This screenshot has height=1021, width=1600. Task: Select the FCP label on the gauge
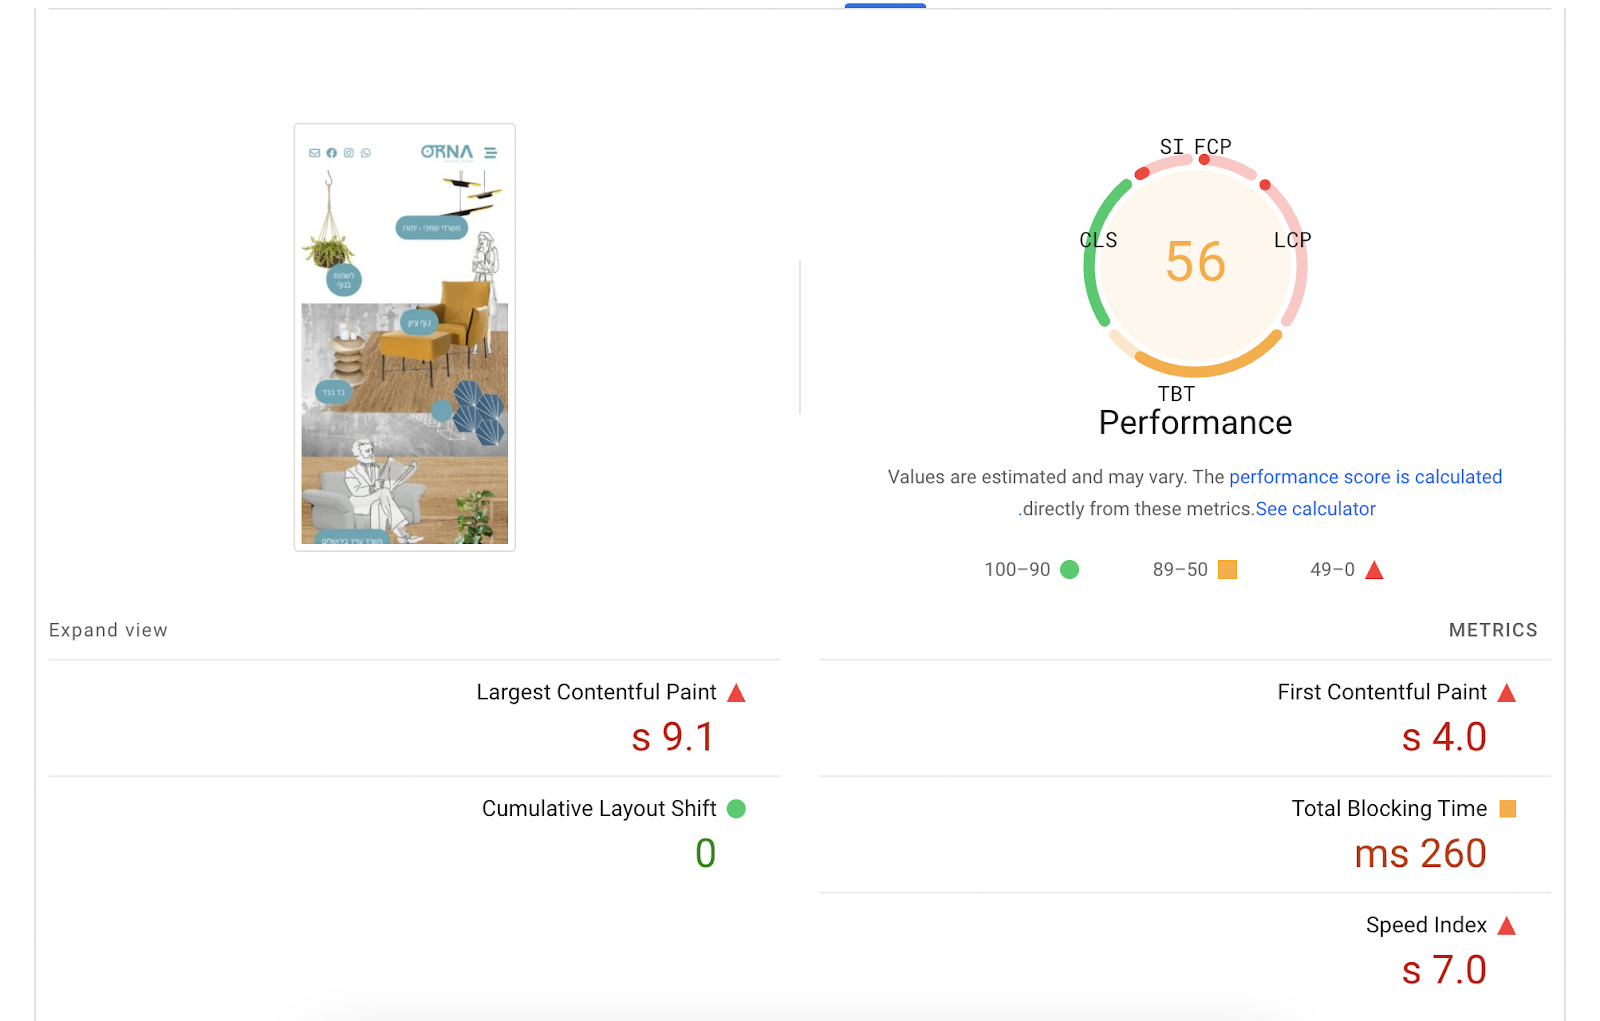coord(1213,146)
